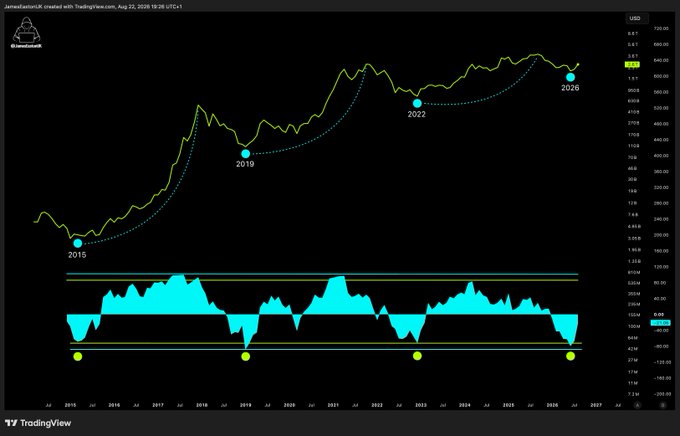Select the cyan 2026 bottom marker
This screenshot has height=436, width=680.
(x=570, y=77)
